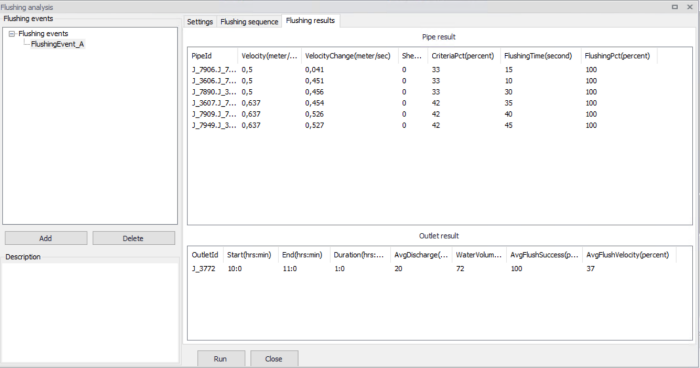Image resolution: width=700 pixels, height=368 pixels.
Task: Click flushing time value 30
Action: [x=508, y=92]
